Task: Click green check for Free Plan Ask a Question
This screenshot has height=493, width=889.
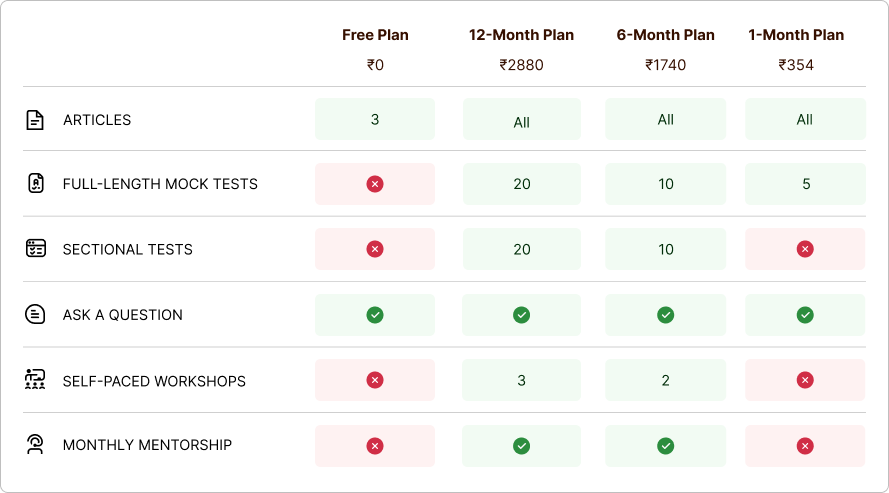Action: tap(375, 314)
